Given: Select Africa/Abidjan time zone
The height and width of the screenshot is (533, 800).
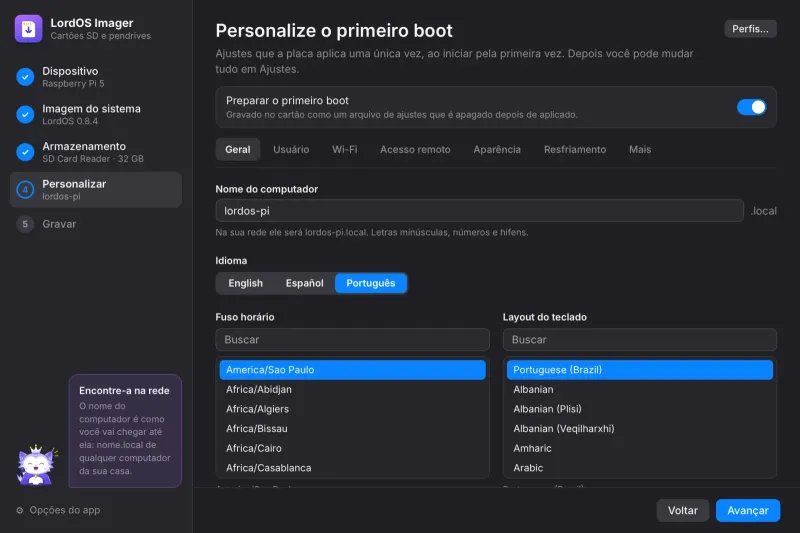Looking at the screenshot, I should 353,390.
